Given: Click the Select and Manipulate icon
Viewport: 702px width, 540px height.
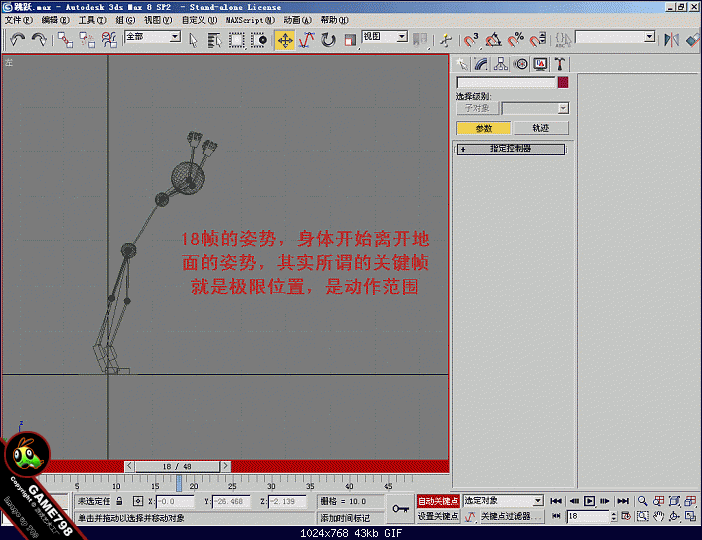Looking at the screenshot, I should click(446, 40).
